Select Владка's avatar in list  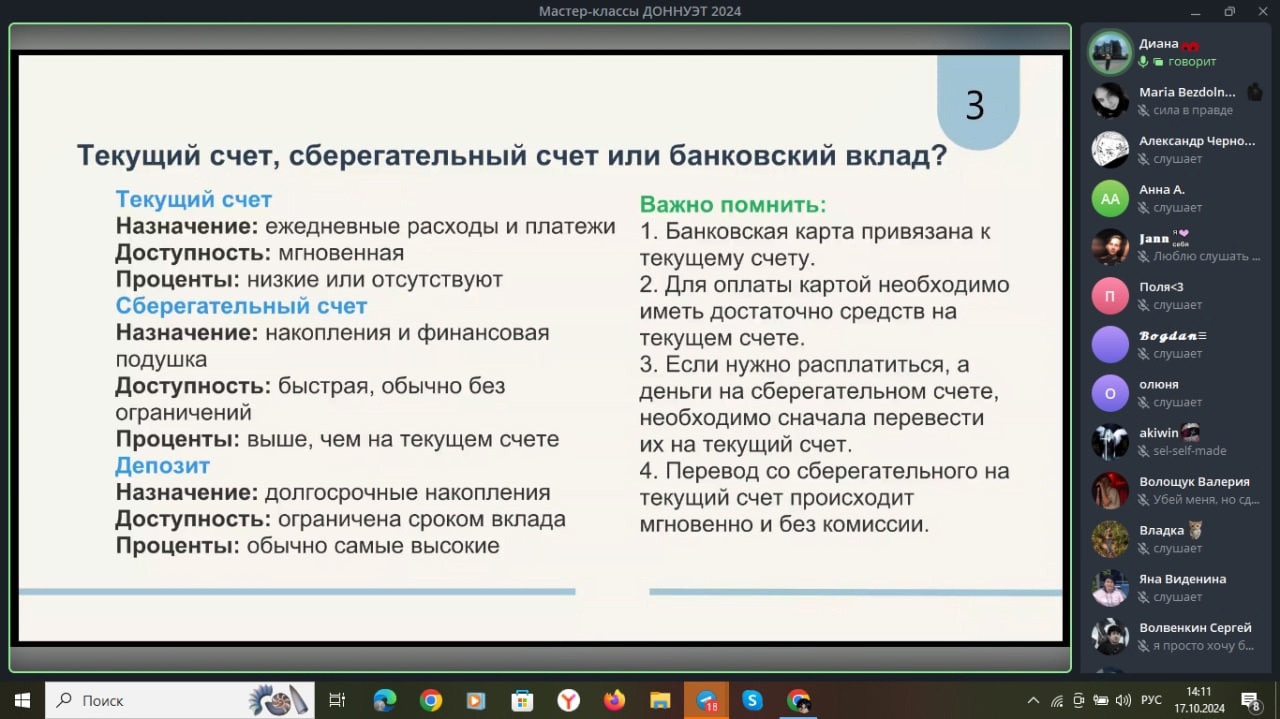[x=1110, y=539]
